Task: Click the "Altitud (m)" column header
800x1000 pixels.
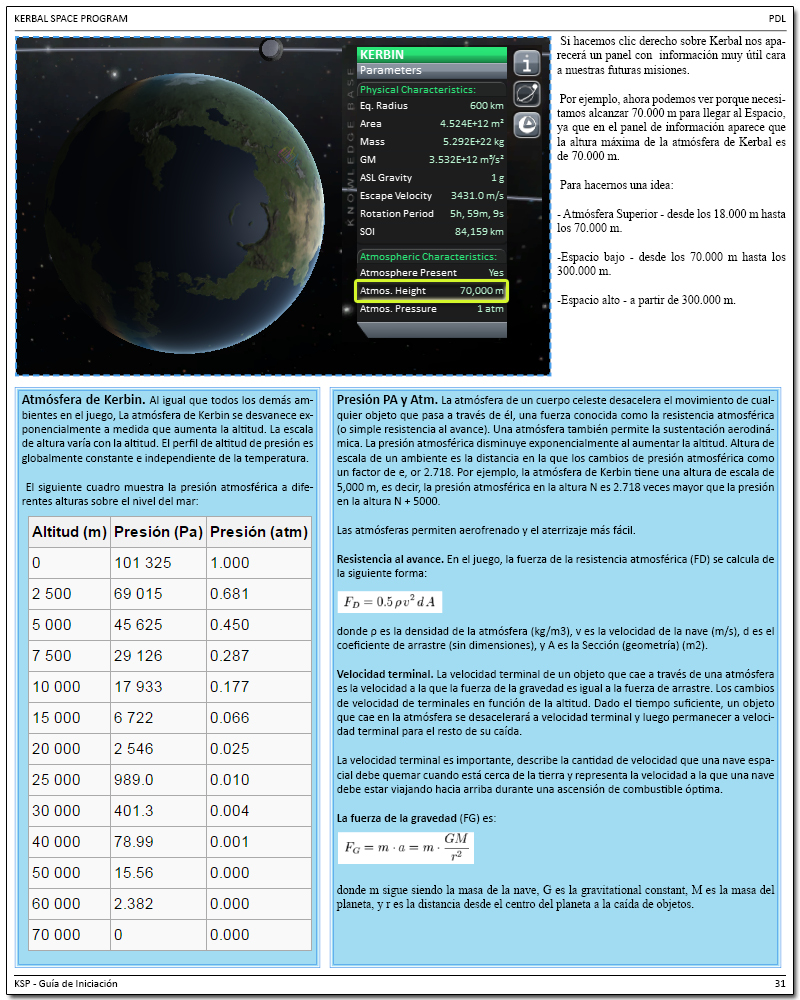Action: pos(70,532)
